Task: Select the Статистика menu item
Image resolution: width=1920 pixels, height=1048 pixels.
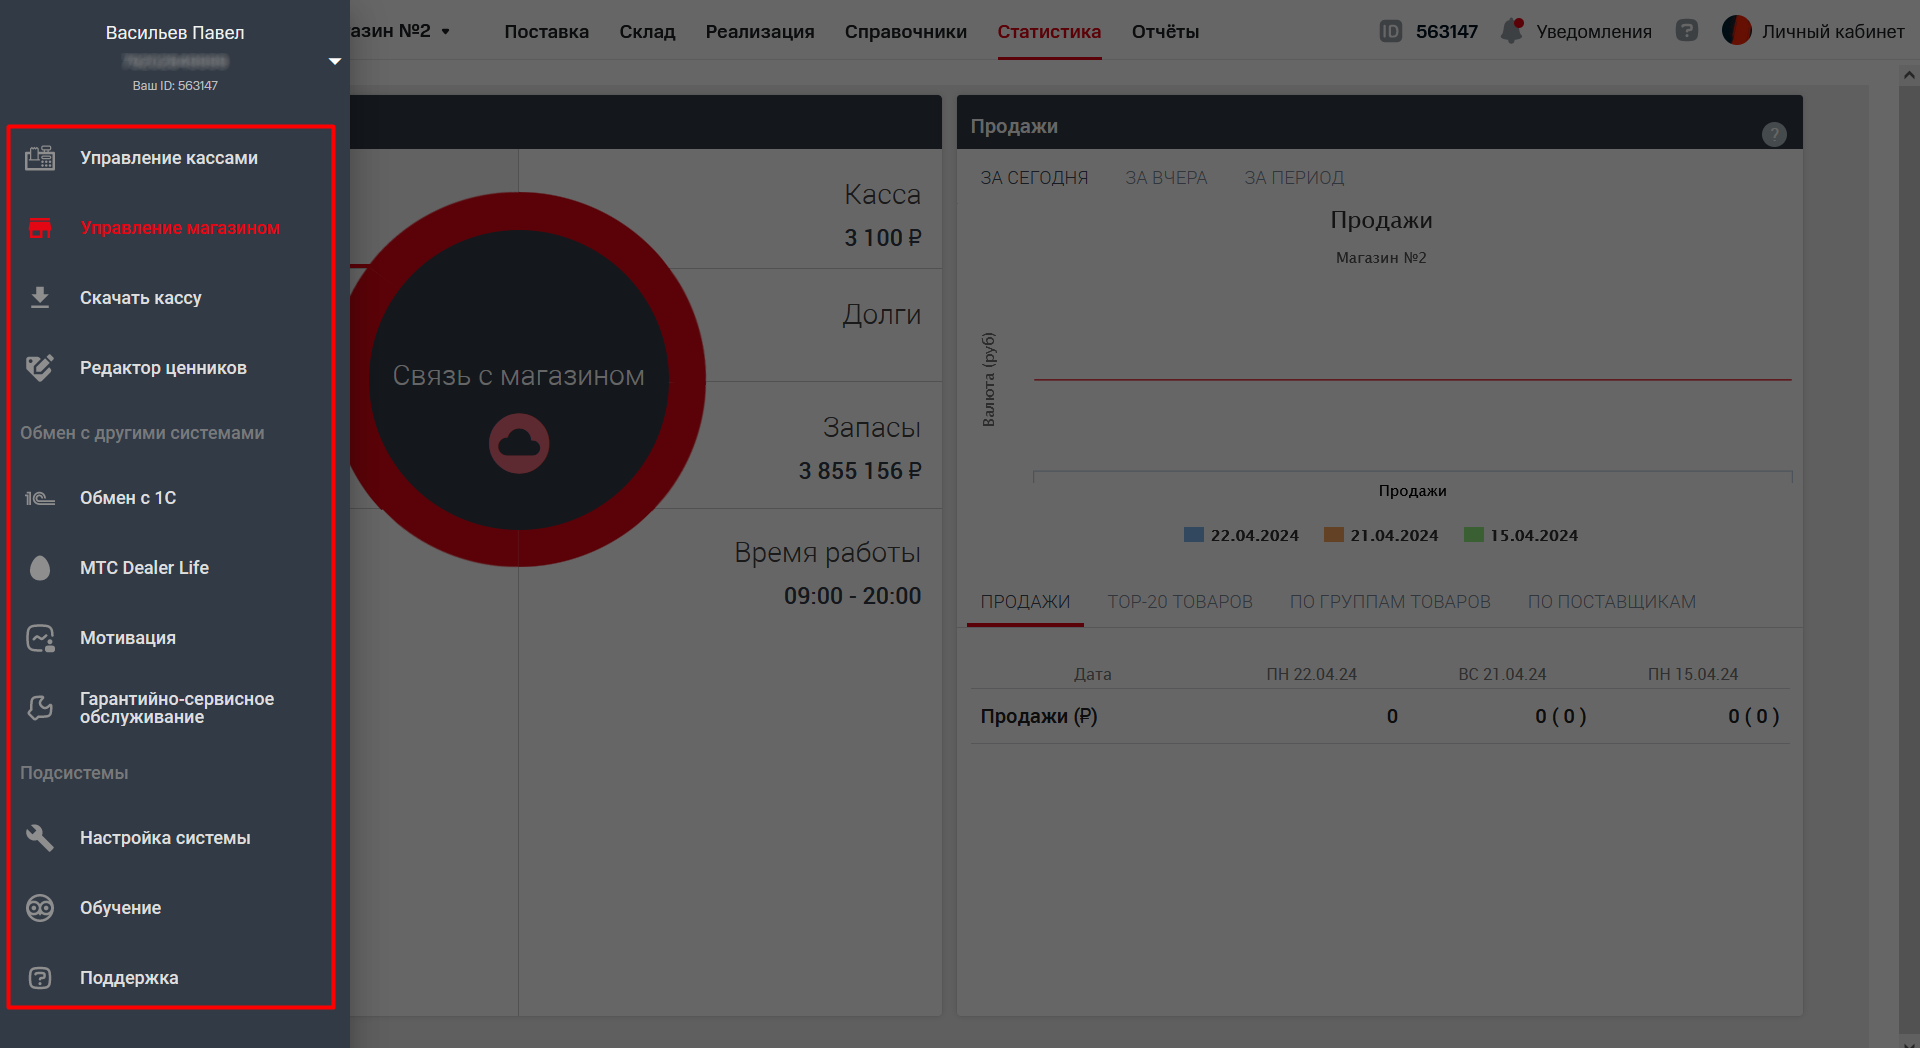Action: pyautogui.click(x=1049, y=31)
